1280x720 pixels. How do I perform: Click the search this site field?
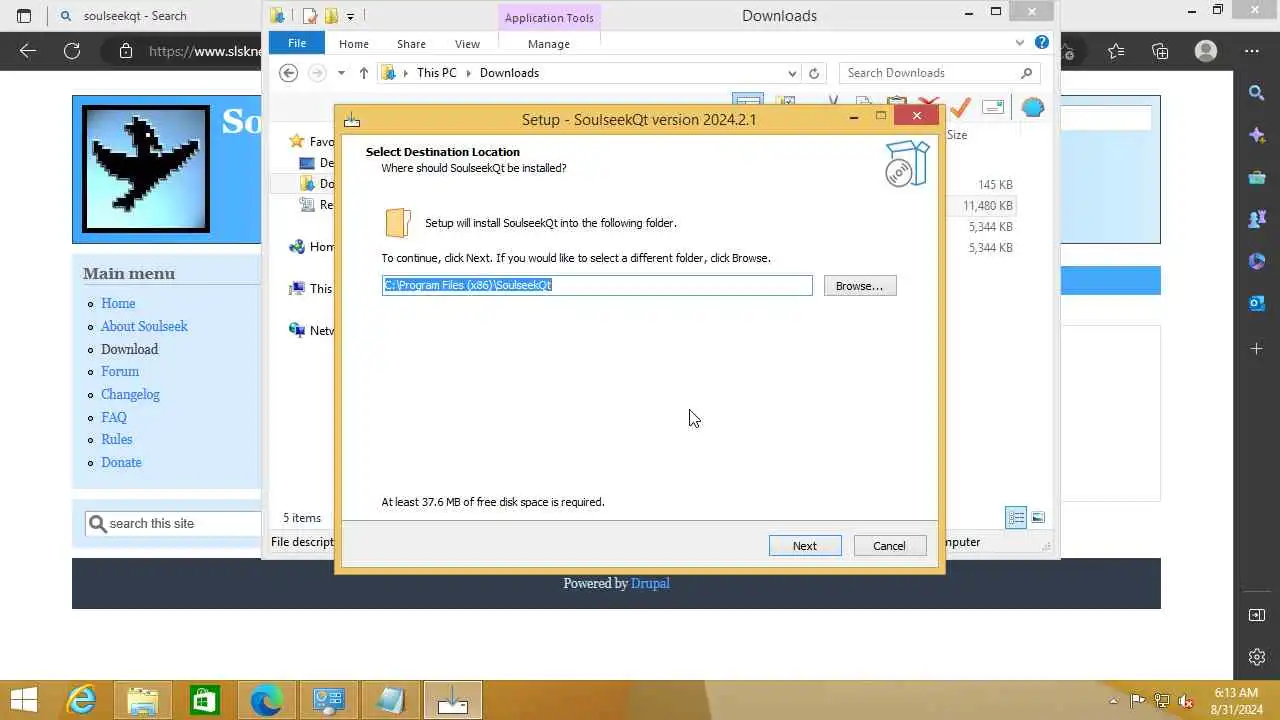(172, 523)
